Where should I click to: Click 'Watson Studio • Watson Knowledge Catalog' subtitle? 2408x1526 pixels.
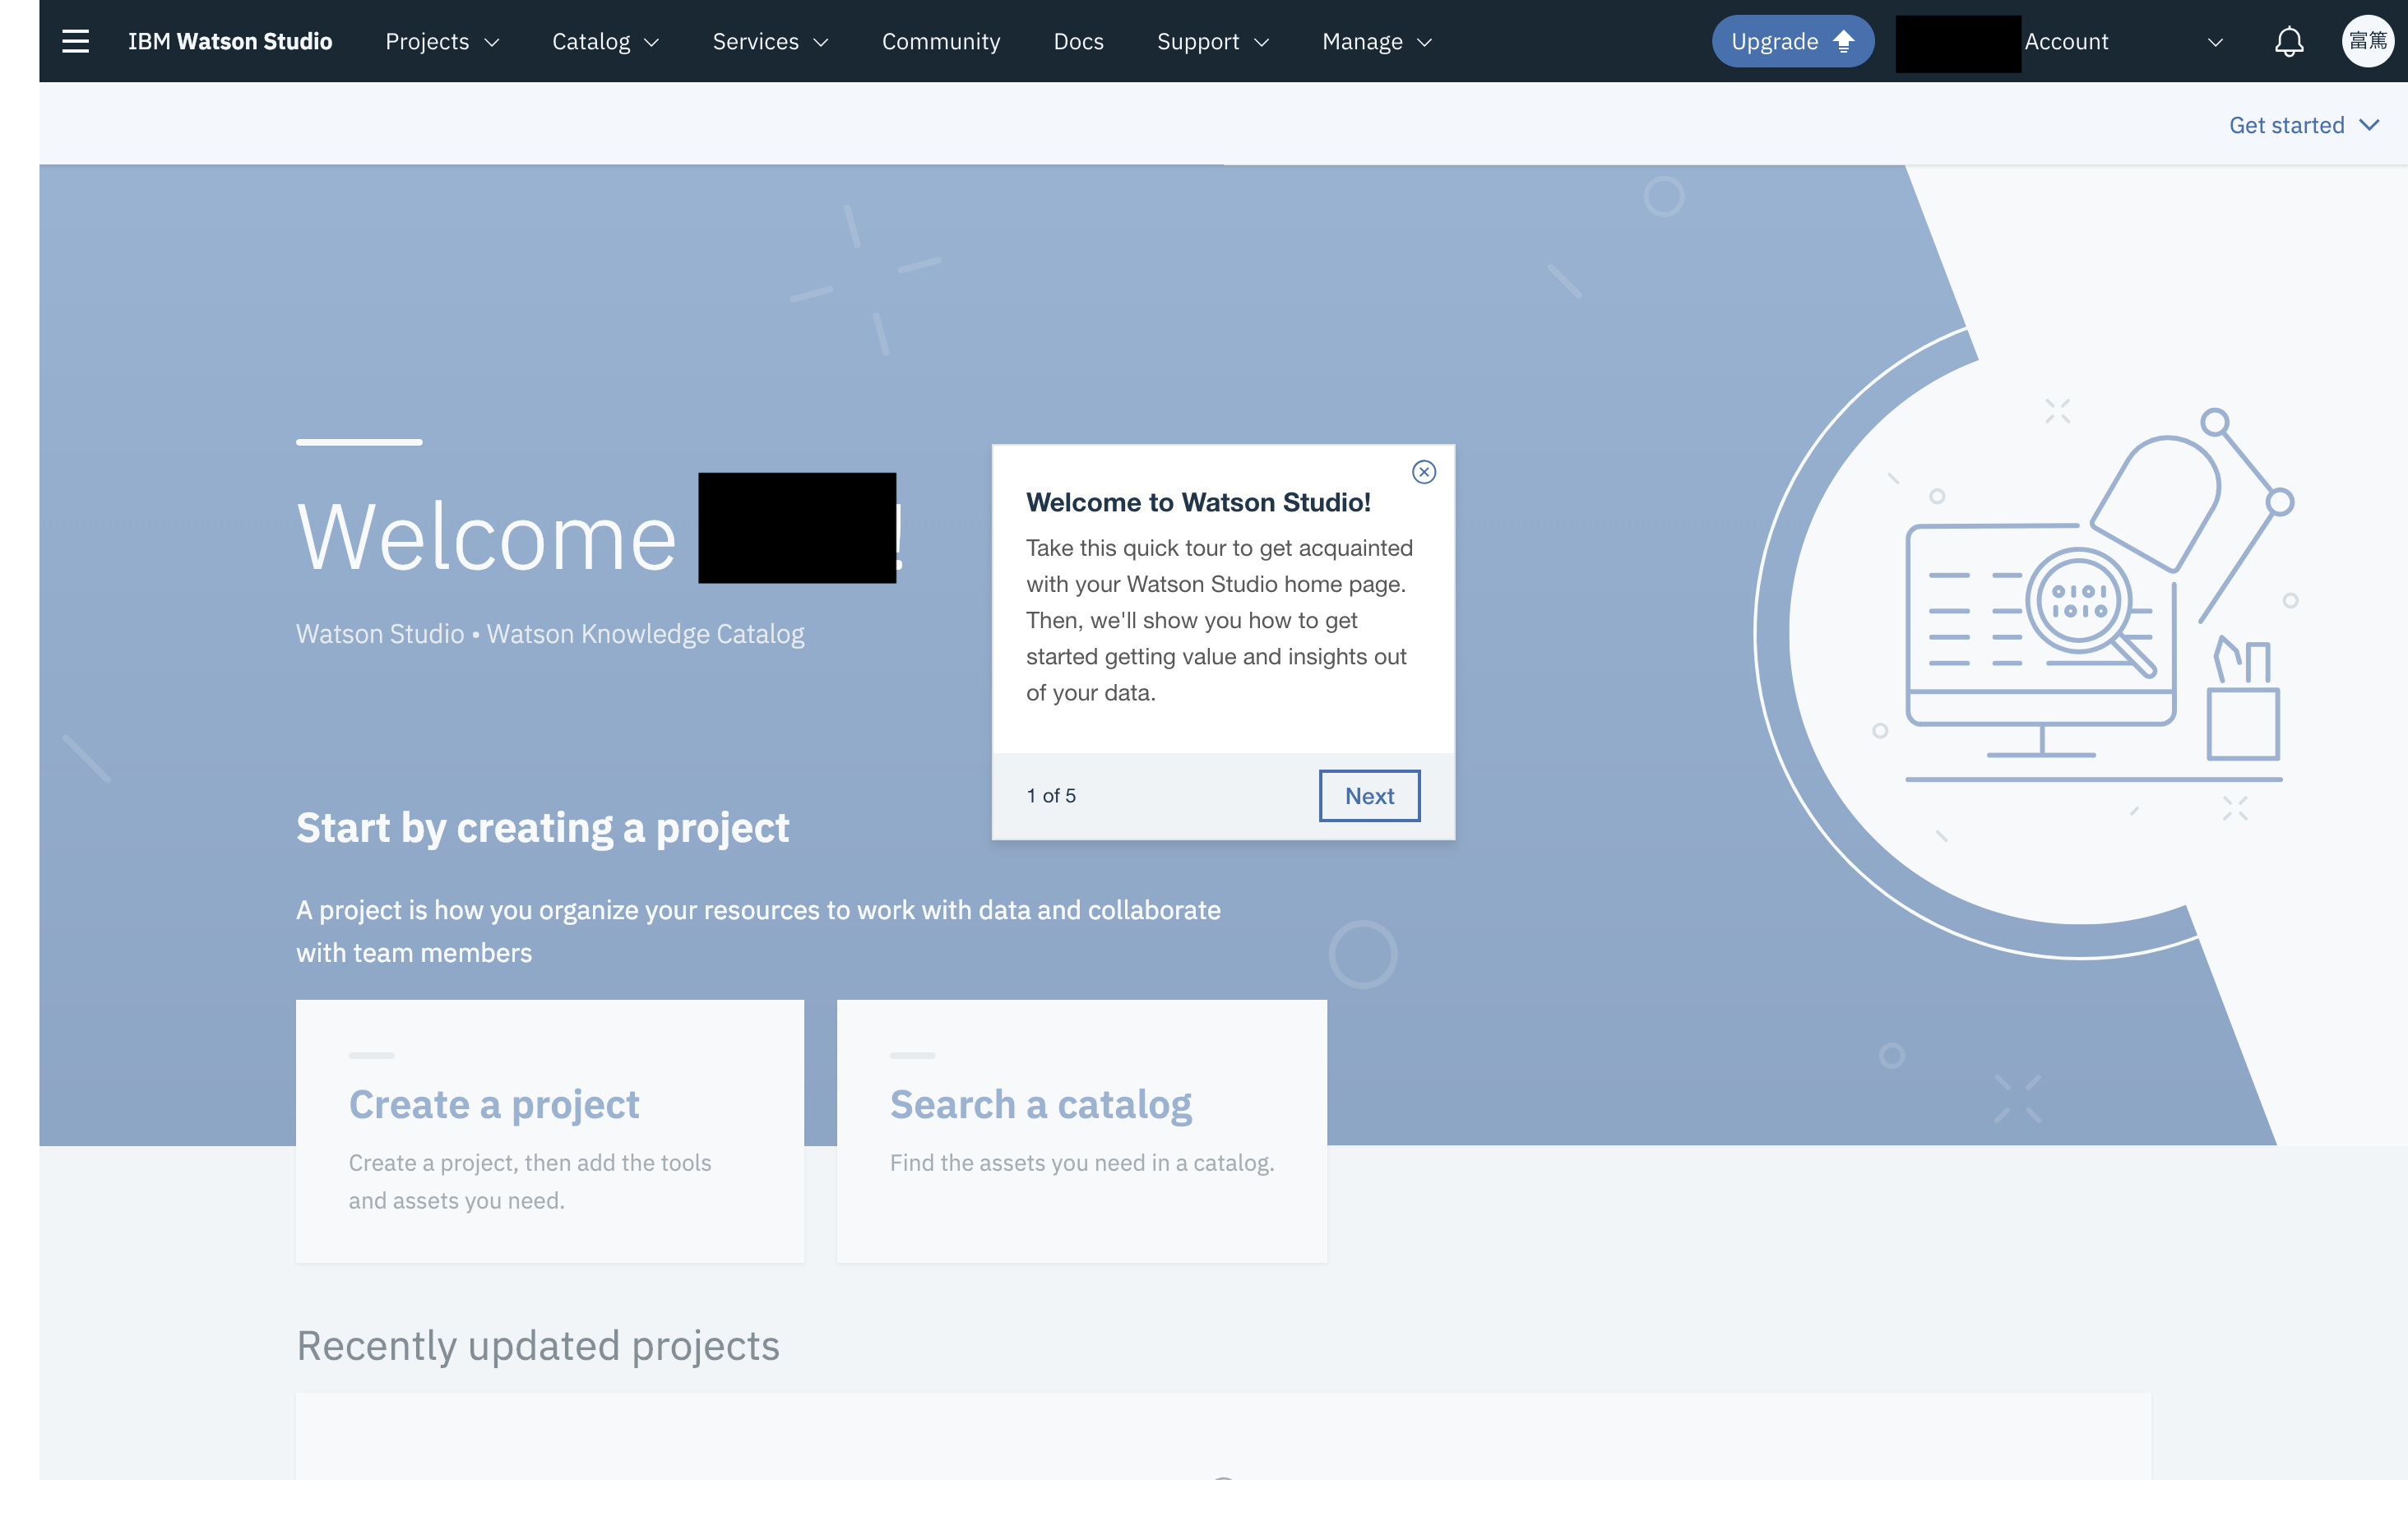tap(550, 634)
